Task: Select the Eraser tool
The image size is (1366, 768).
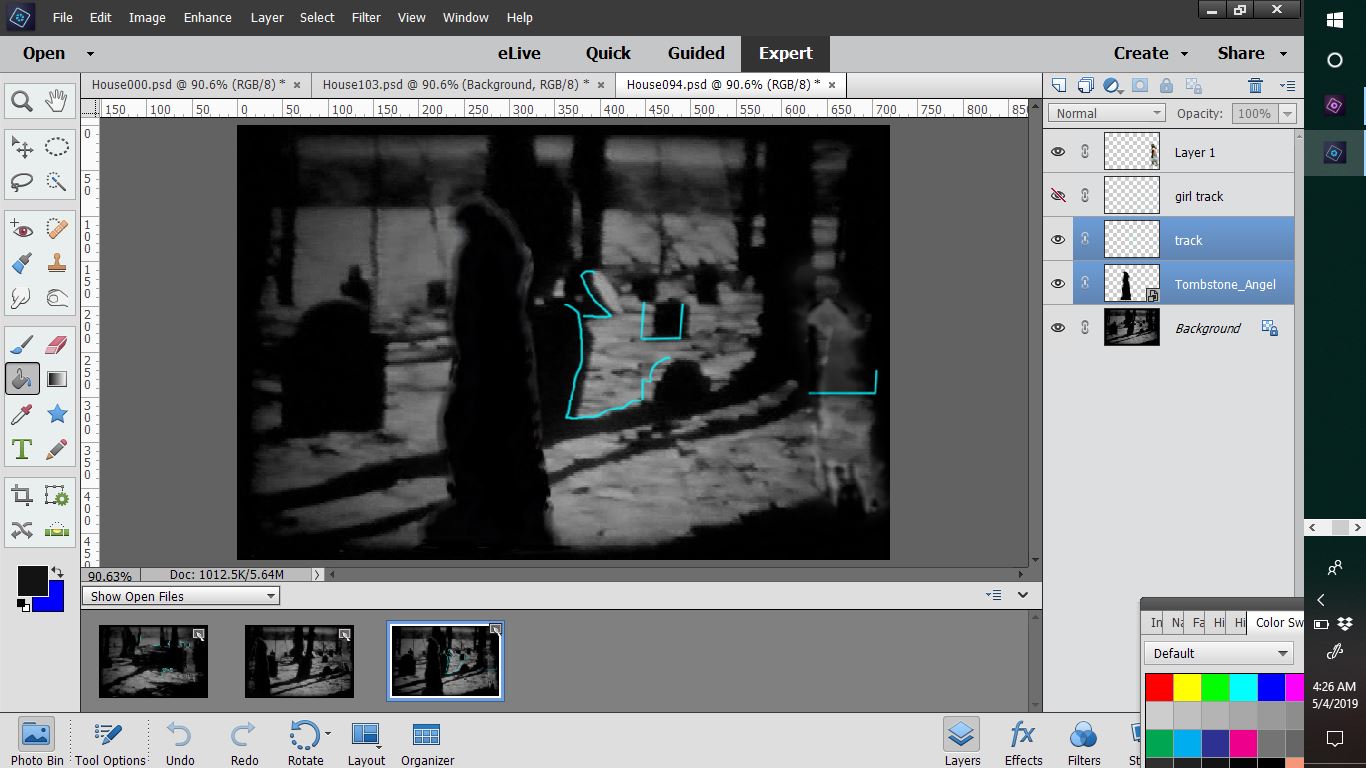Action: click(x=57, y=345)
